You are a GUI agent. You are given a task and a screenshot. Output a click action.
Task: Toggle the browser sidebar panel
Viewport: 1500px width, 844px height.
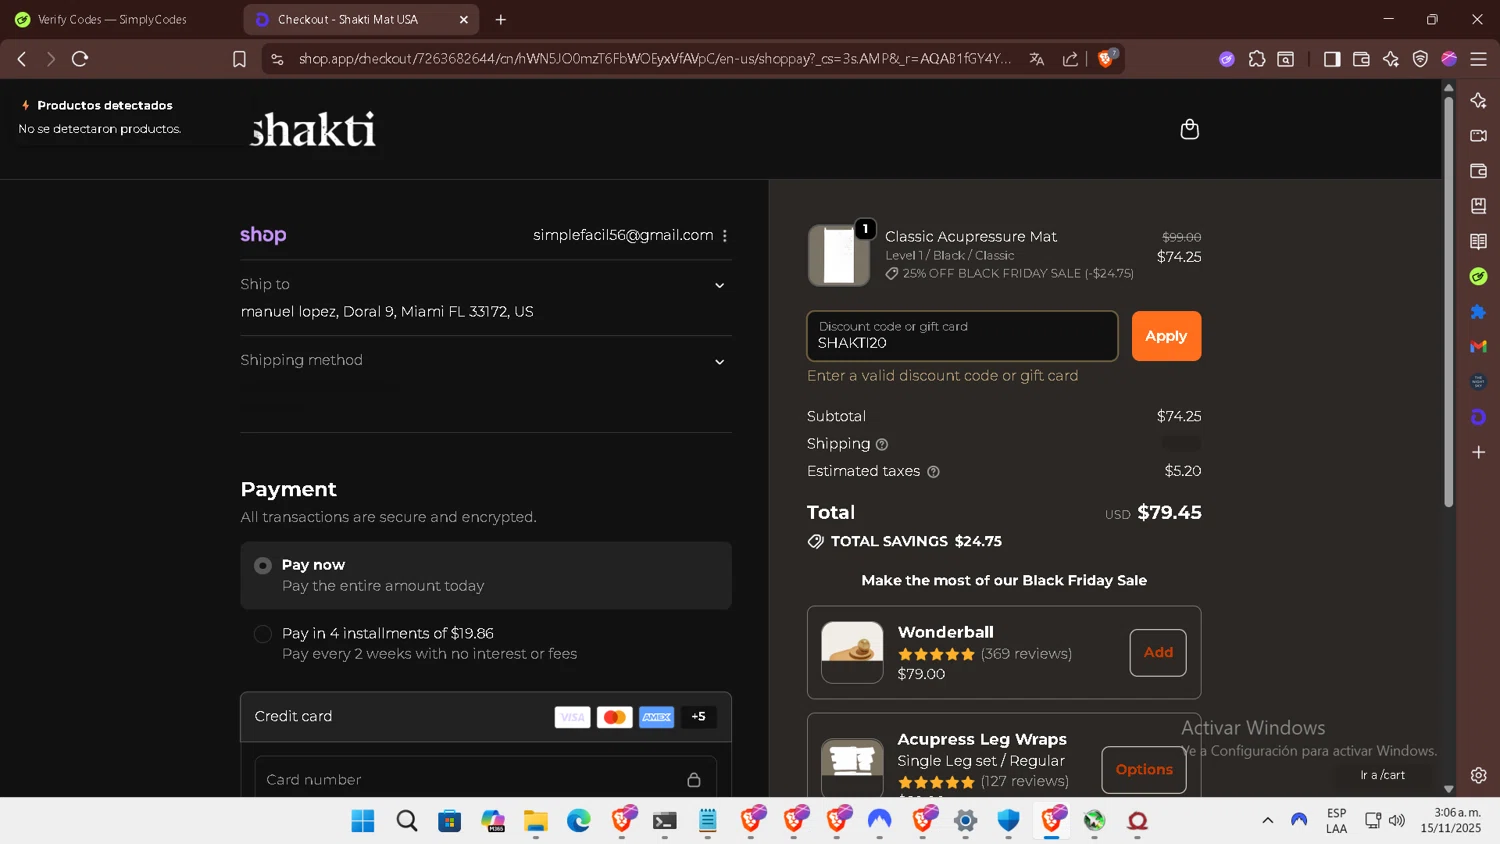[x=1332, y=59]
